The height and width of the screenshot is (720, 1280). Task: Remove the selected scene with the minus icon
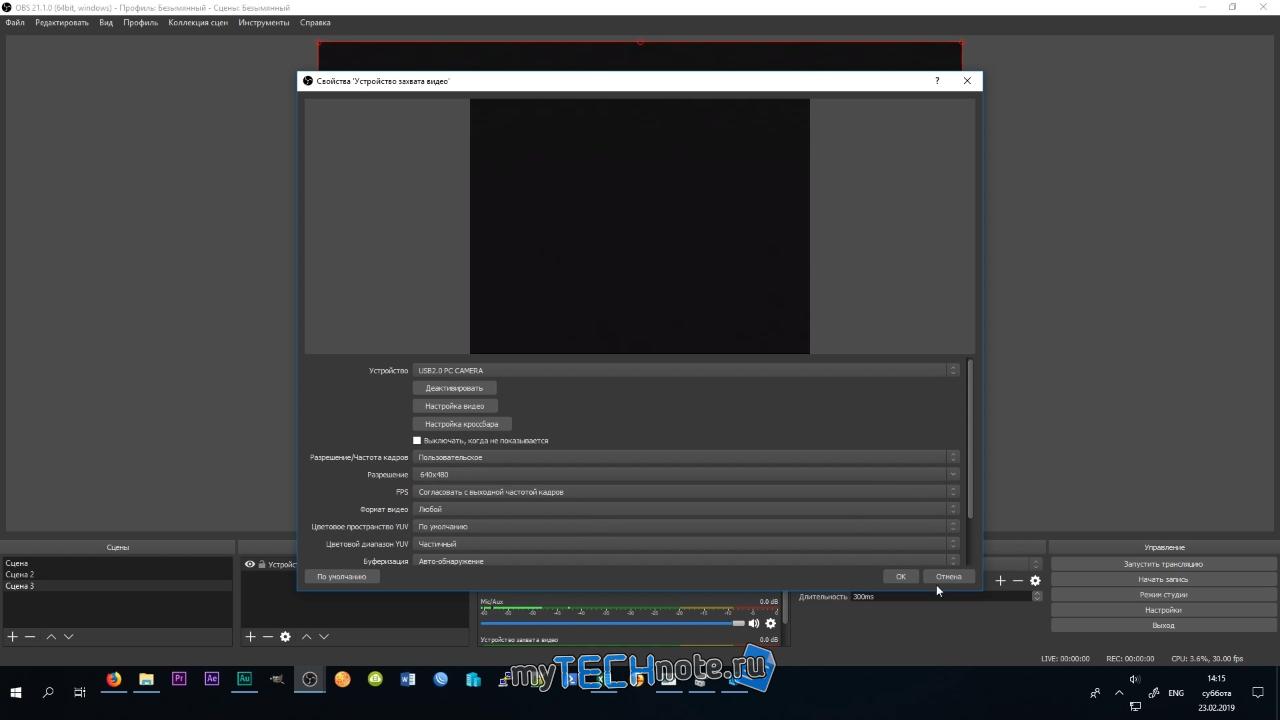point(30,637)
